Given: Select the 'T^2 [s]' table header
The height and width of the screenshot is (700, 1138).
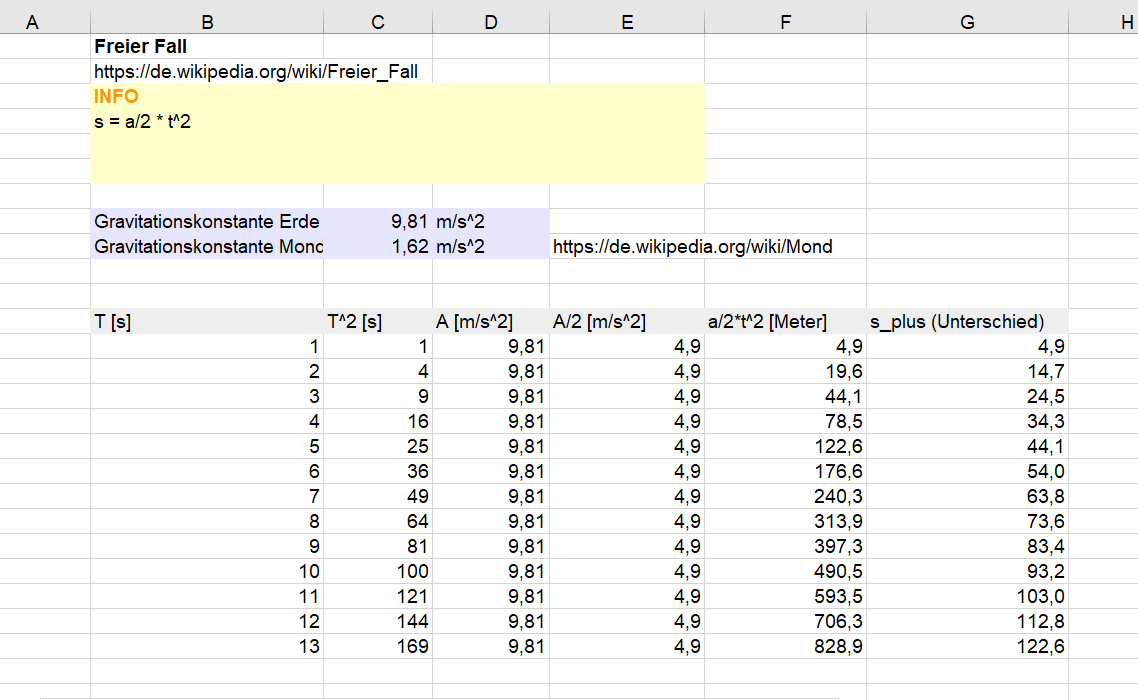Looking at the screenshot, I should tap(377, 321).
